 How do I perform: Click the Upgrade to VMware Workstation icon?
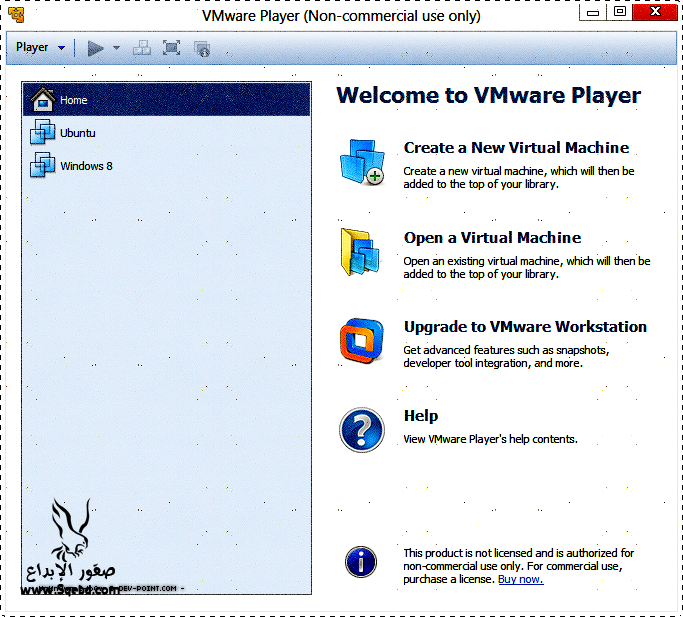360,341
